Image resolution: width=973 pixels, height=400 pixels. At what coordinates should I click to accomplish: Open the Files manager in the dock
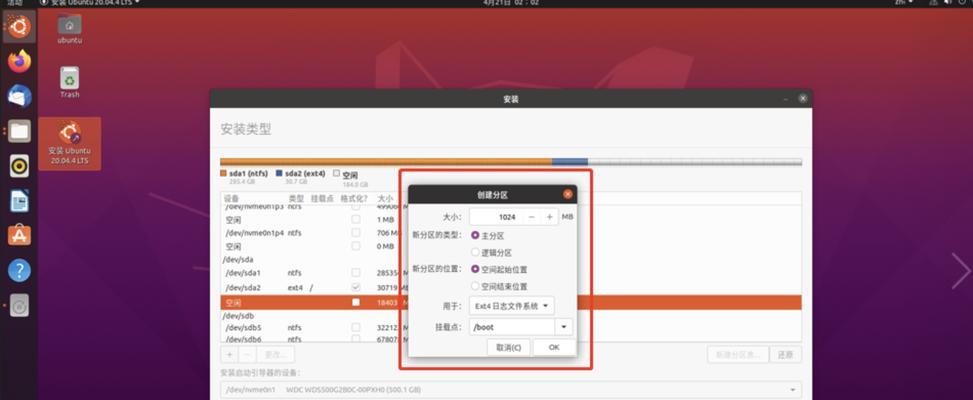pos(19,131)
